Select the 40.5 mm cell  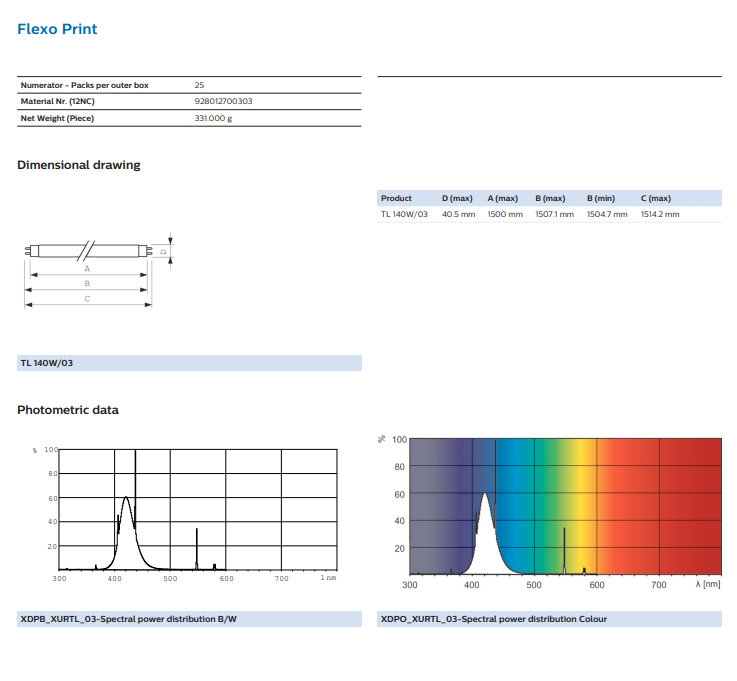[458, 214]
